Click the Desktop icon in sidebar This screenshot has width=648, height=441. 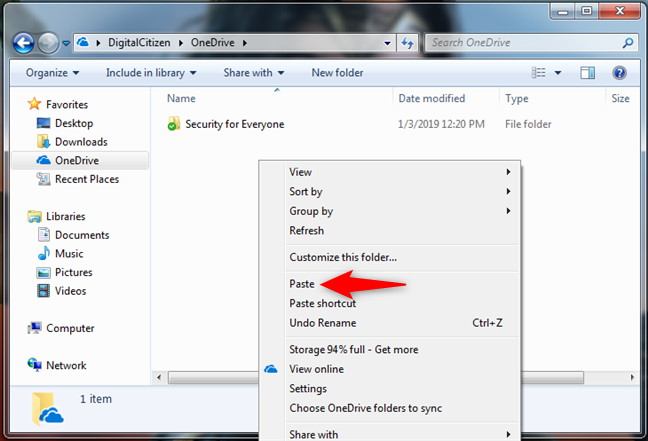click(x=43, y=123)
